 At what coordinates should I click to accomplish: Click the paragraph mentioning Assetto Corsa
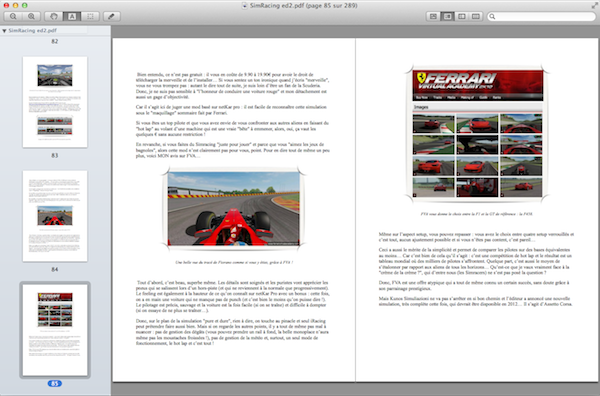click(x=476, y=301)
